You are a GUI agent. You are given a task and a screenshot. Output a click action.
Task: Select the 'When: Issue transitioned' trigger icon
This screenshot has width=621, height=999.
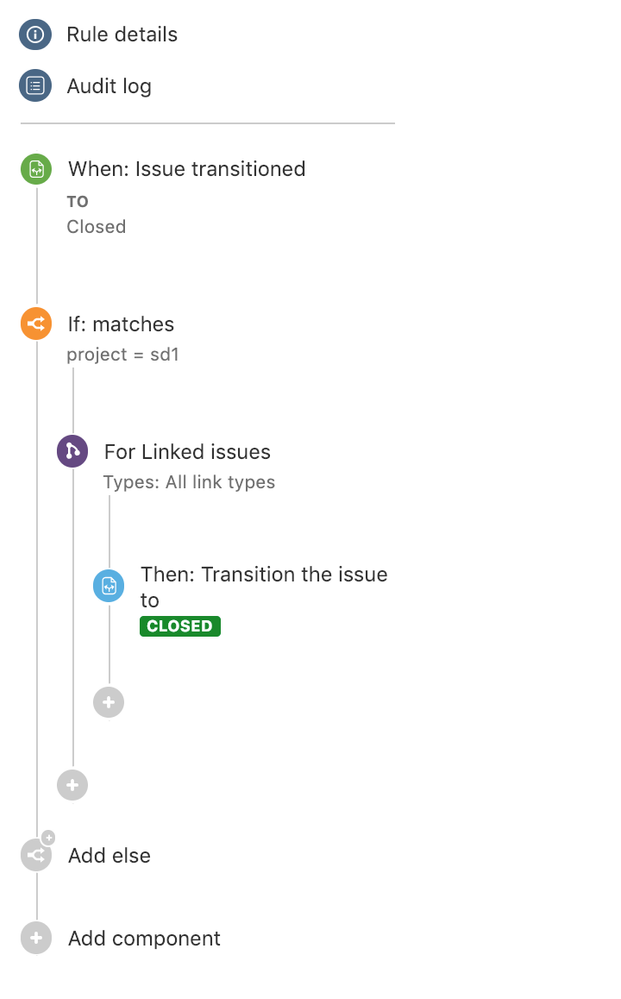pos(35,169)
